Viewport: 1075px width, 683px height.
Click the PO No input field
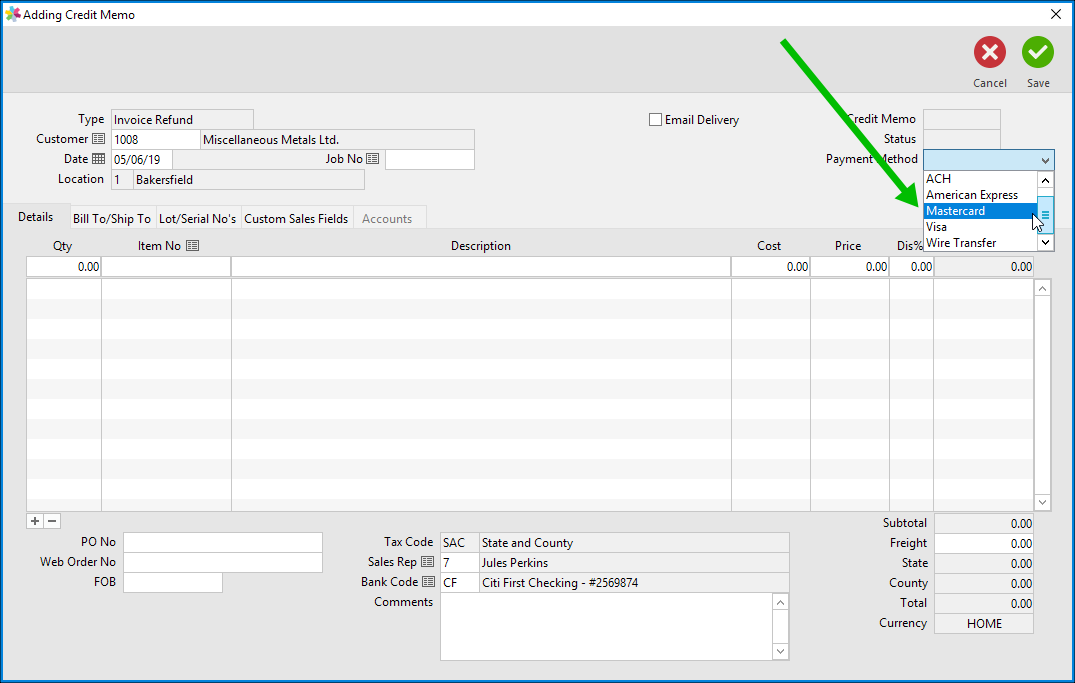[223, 542]
